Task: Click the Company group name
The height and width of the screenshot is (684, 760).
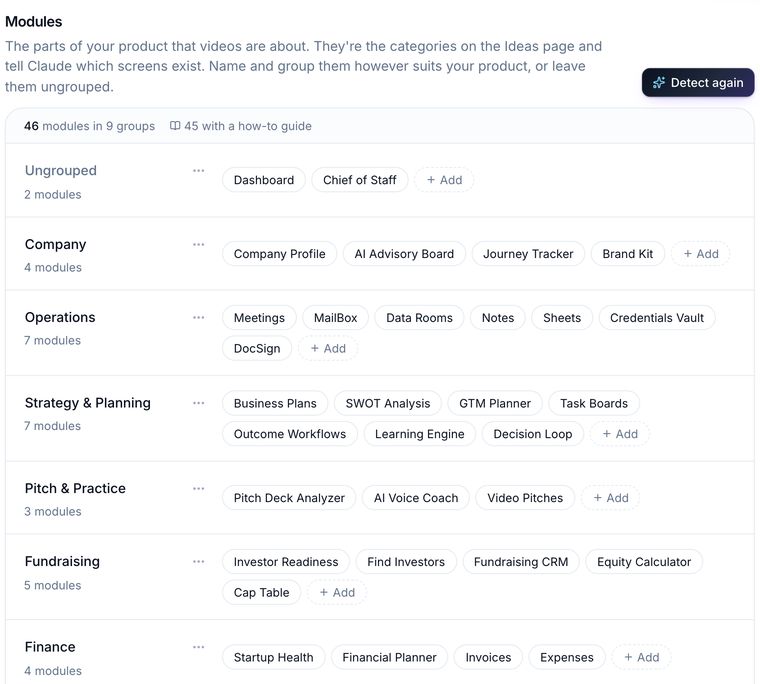Action: (55, 244)
